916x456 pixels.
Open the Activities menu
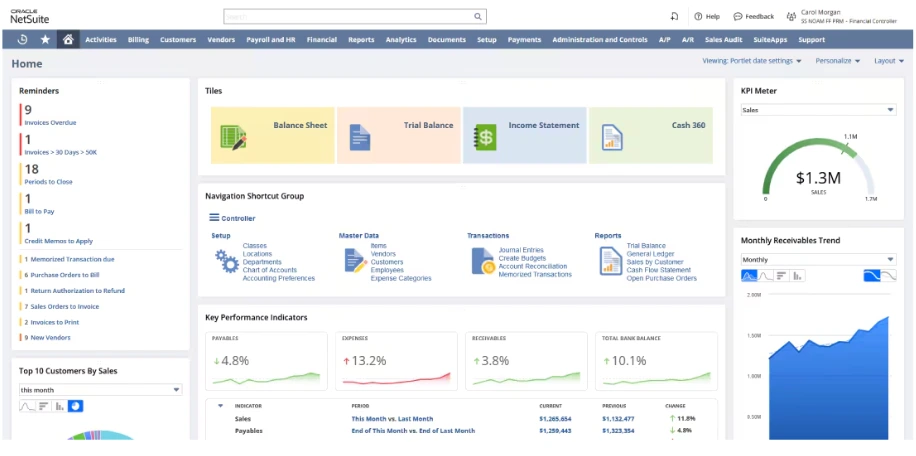pyautogui.click(x=101, y=40)
